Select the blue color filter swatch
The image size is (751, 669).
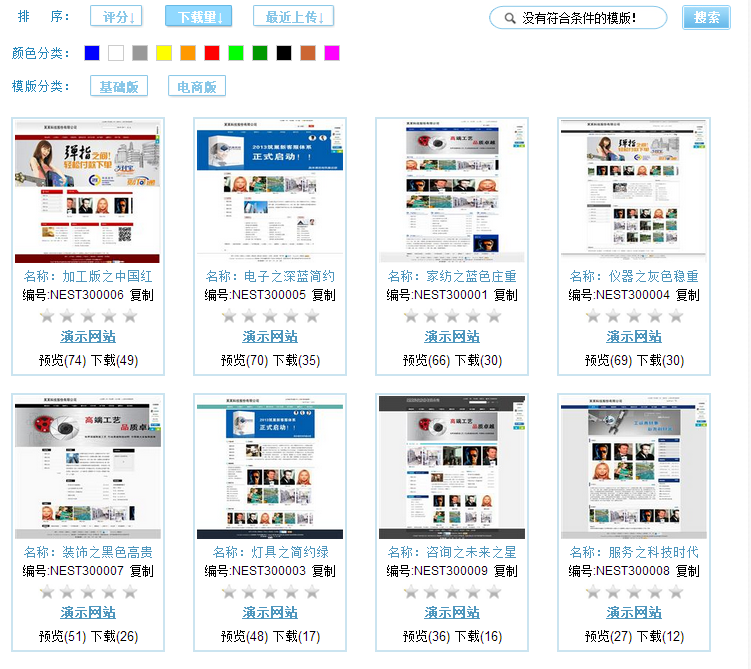[x=92, y=53]
